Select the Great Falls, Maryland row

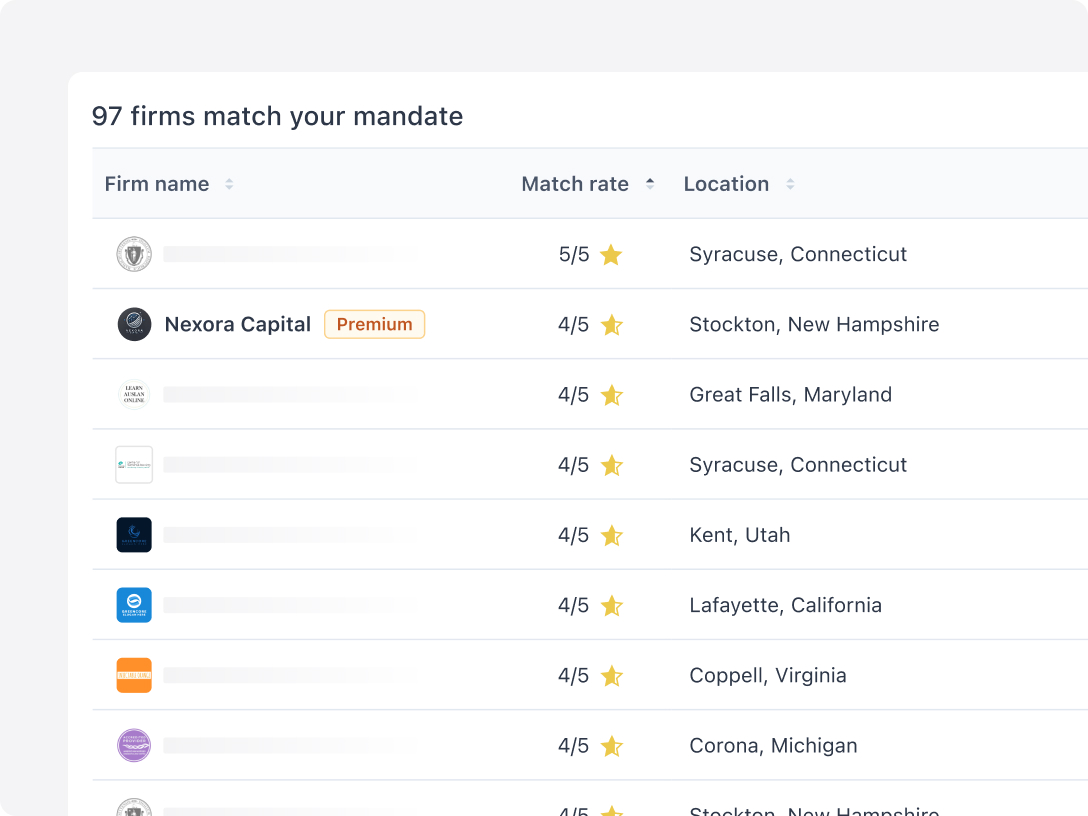point(790,395)
